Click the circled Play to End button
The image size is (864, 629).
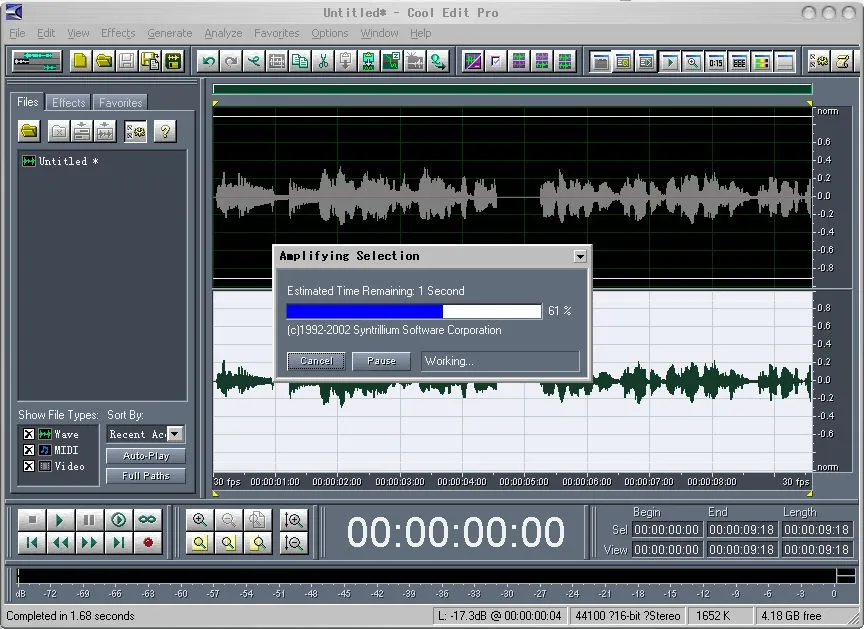(x=118, y=519)
